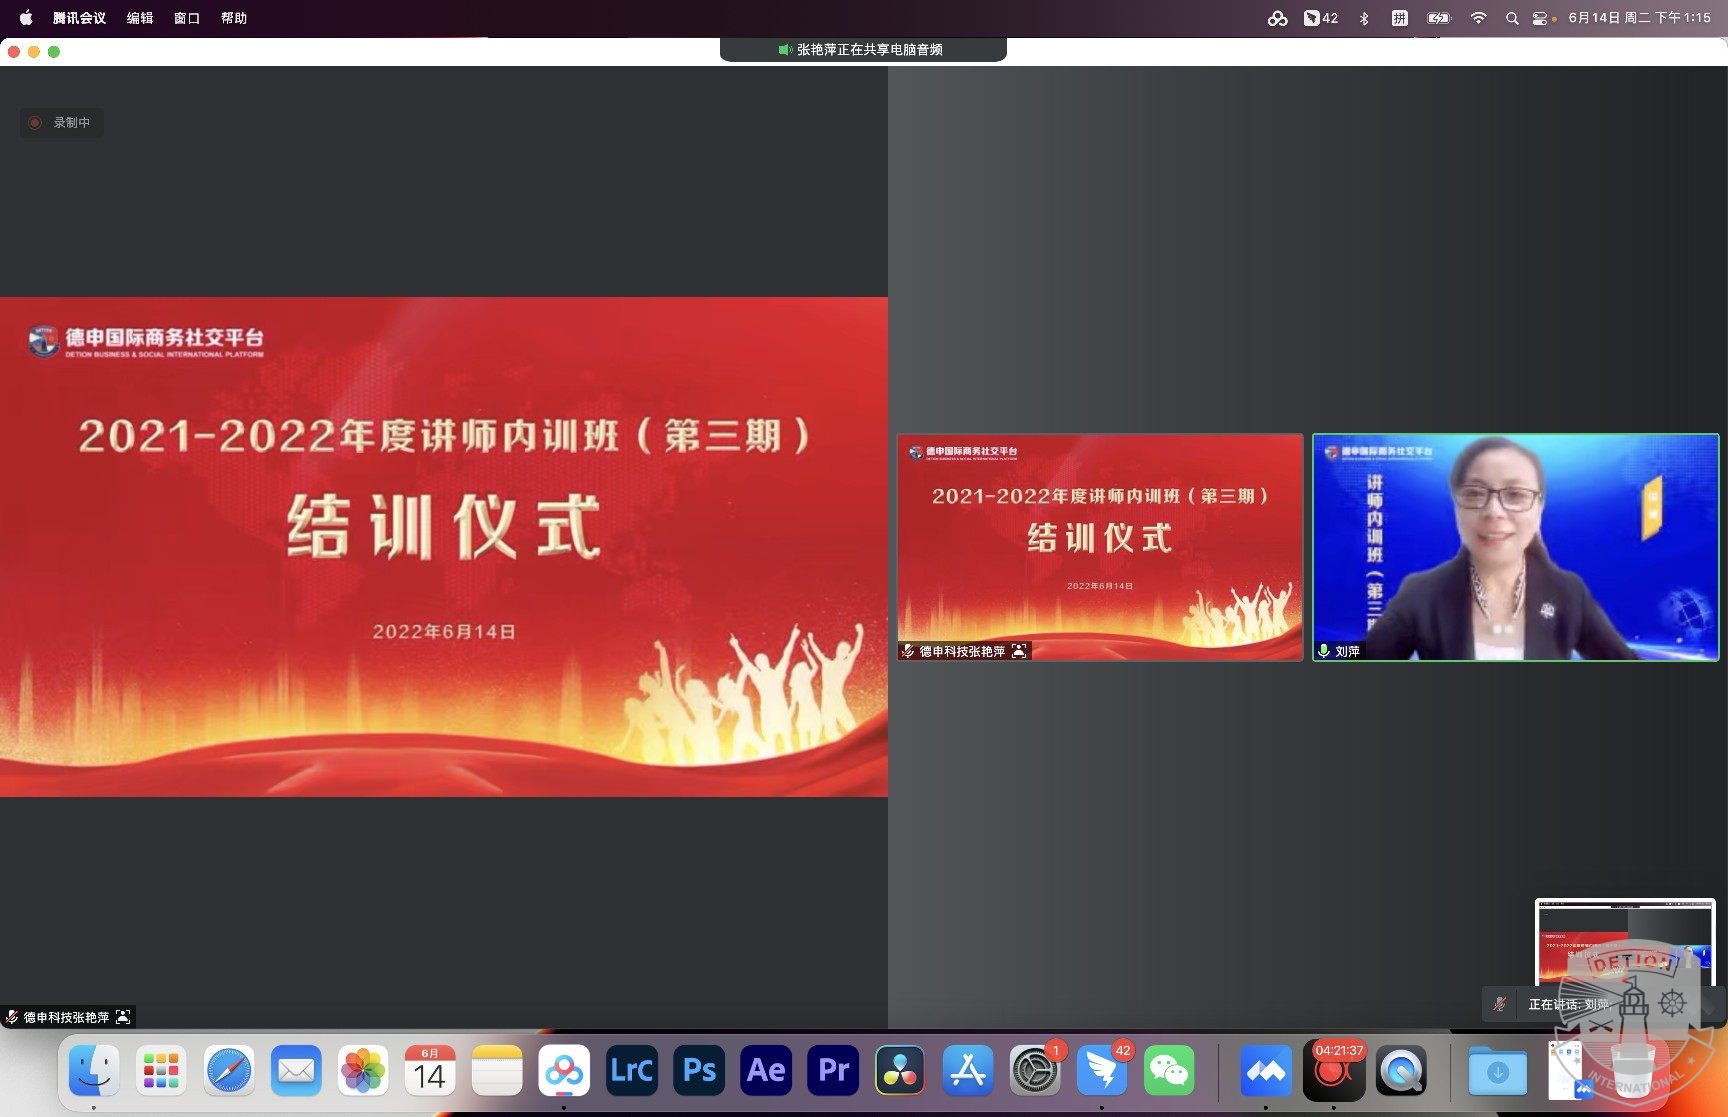Image resolution: width=1728 pixels, height=1117 pixels.
Task: Launch Safari from the Dock
Action: pos(229,1071)
